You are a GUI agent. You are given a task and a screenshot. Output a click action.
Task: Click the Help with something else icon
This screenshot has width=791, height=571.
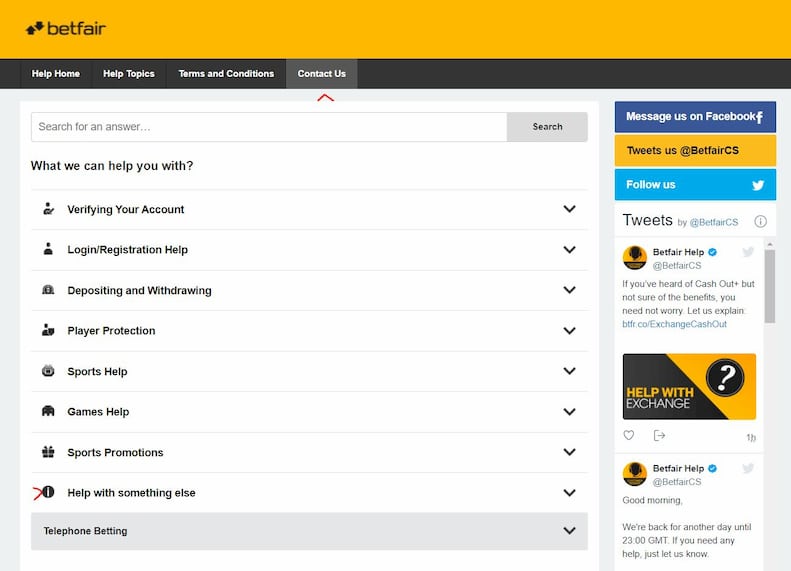48,492
